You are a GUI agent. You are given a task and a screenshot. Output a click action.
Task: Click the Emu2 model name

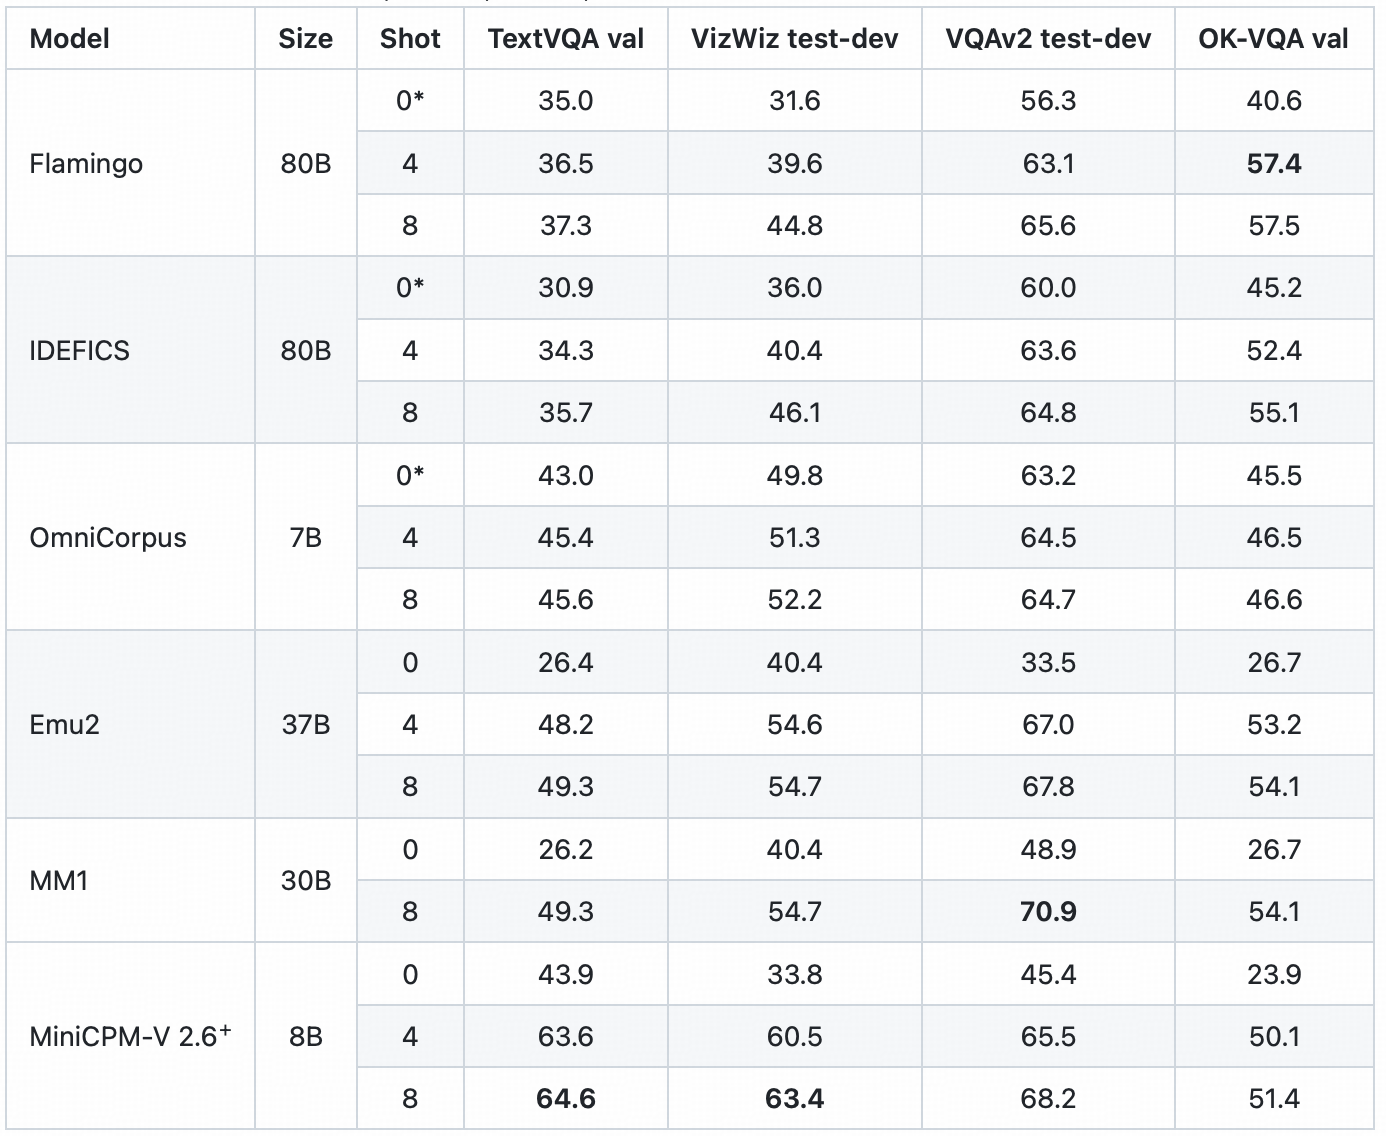65,724
